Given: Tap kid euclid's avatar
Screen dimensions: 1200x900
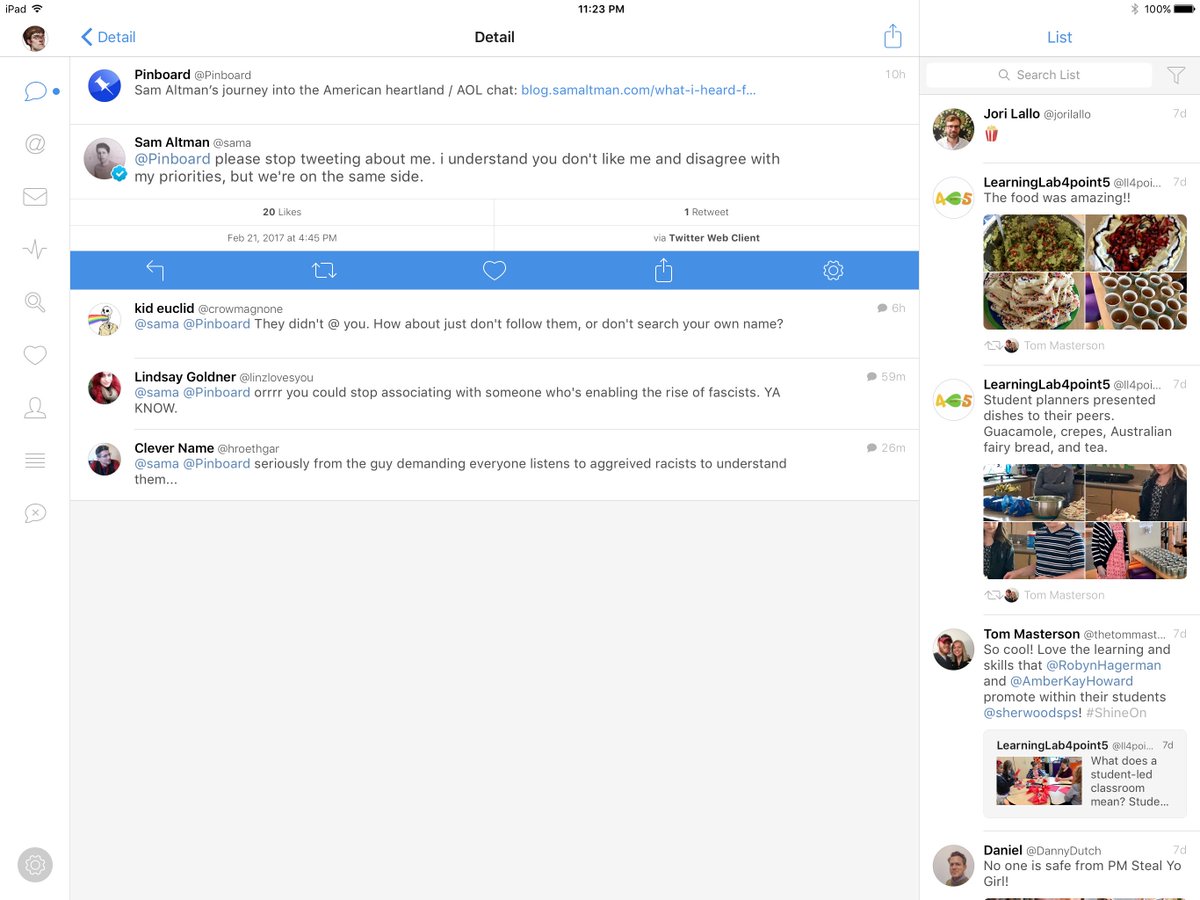Looking at the screenshot, I should (104, 318).
